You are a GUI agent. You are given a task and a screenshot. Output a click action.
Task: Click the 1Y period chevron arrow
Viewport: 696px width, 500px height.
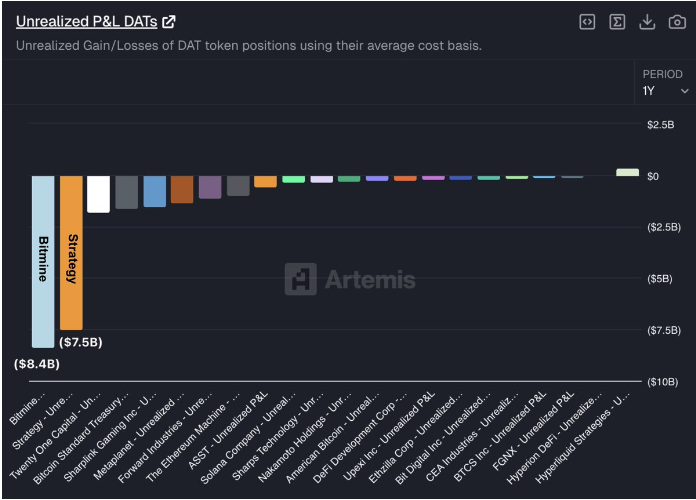[x=684, y=91]
